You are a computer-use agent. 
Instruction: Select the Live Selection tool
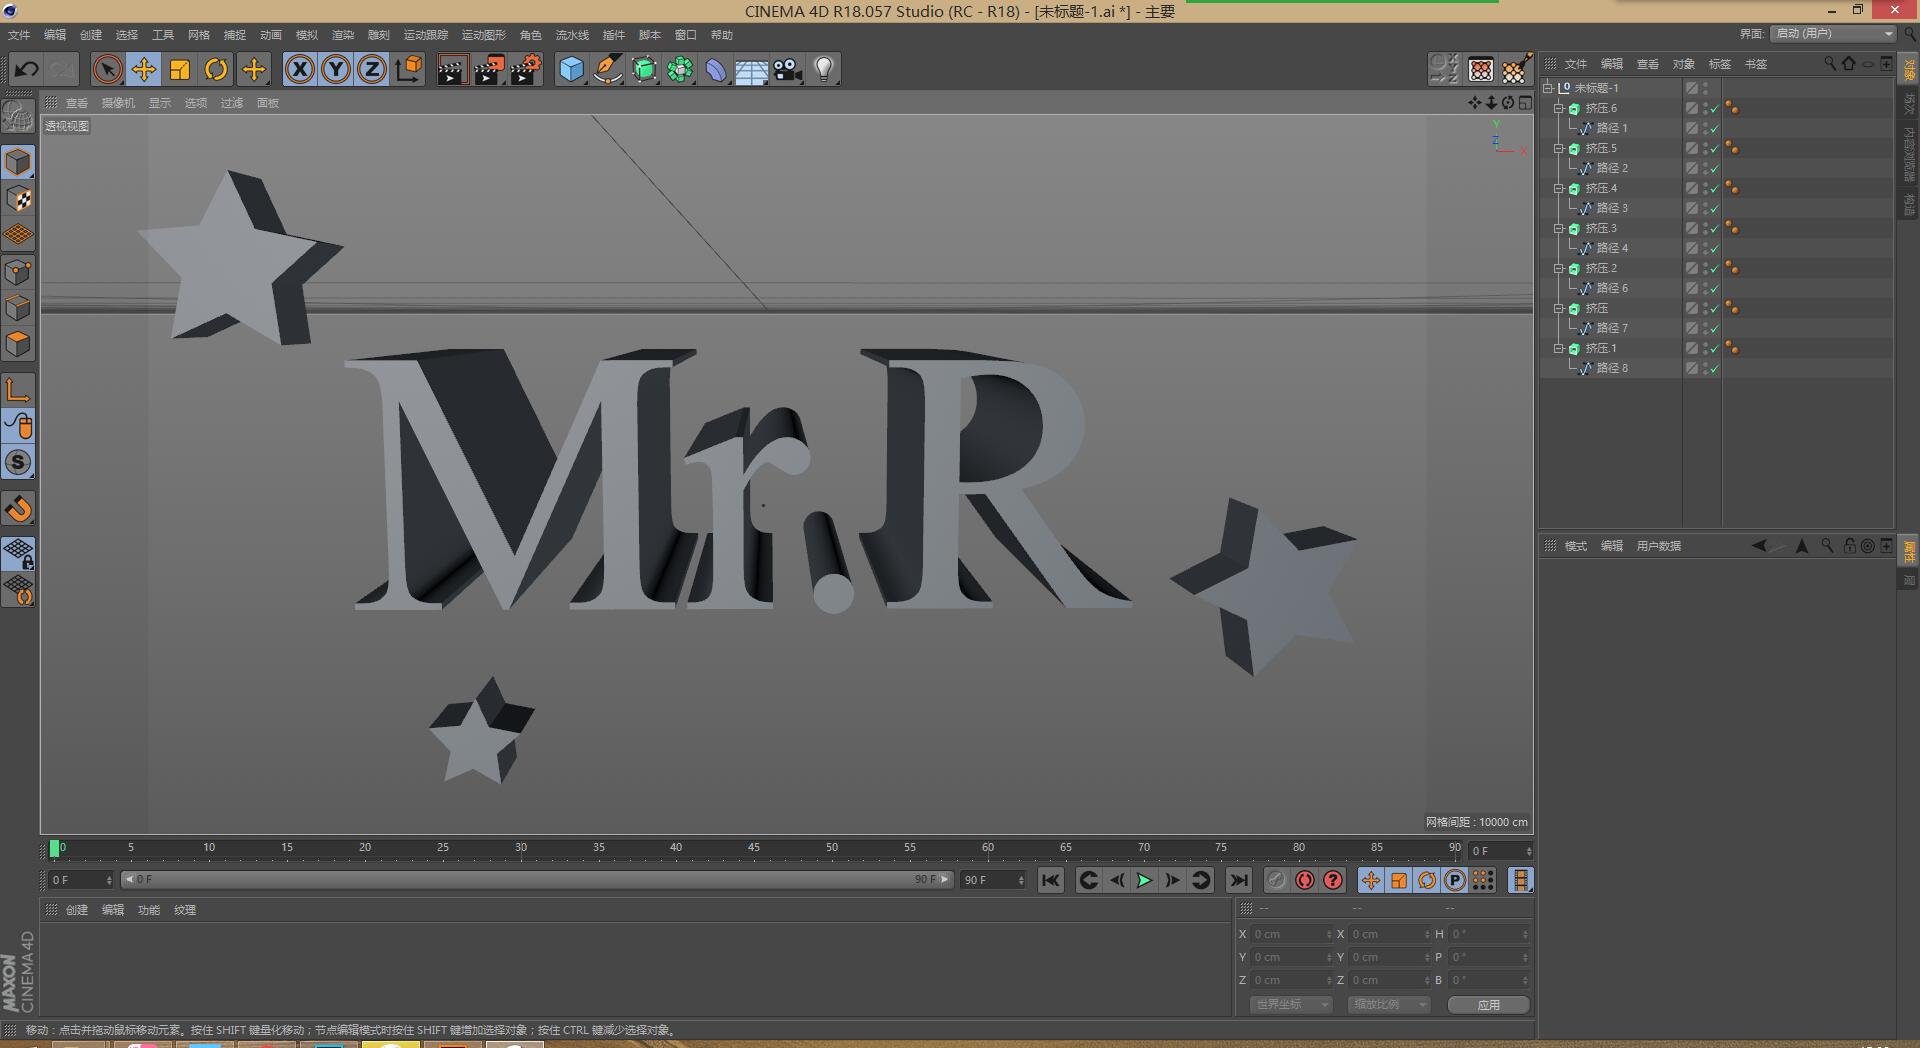tap(107, 69)
